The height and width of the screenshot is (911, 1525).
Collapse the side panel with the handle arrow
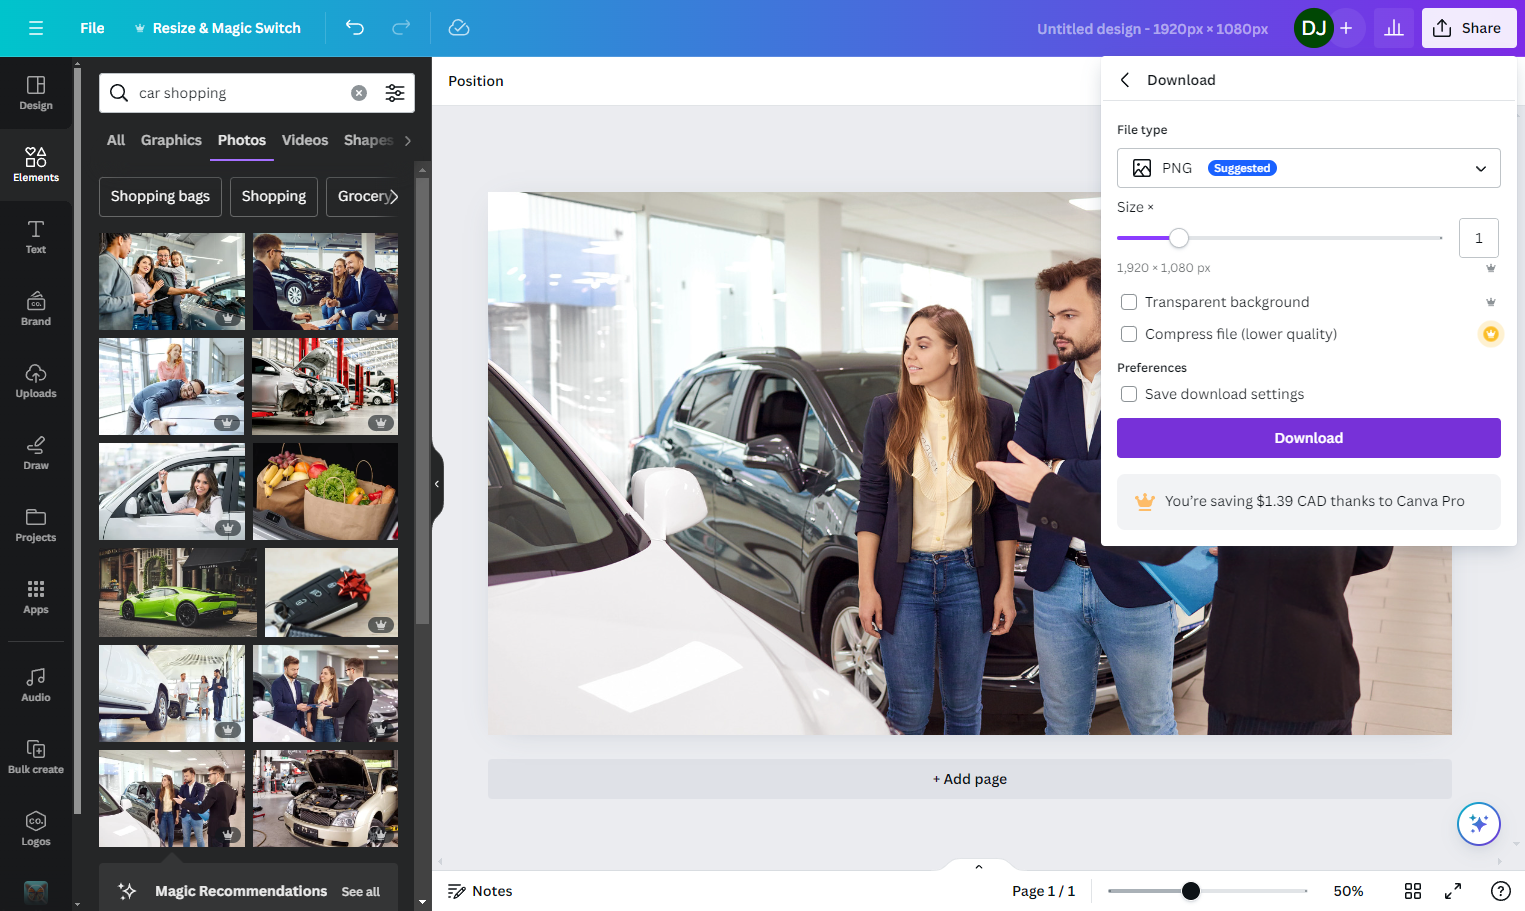click(x=437, y=484)
